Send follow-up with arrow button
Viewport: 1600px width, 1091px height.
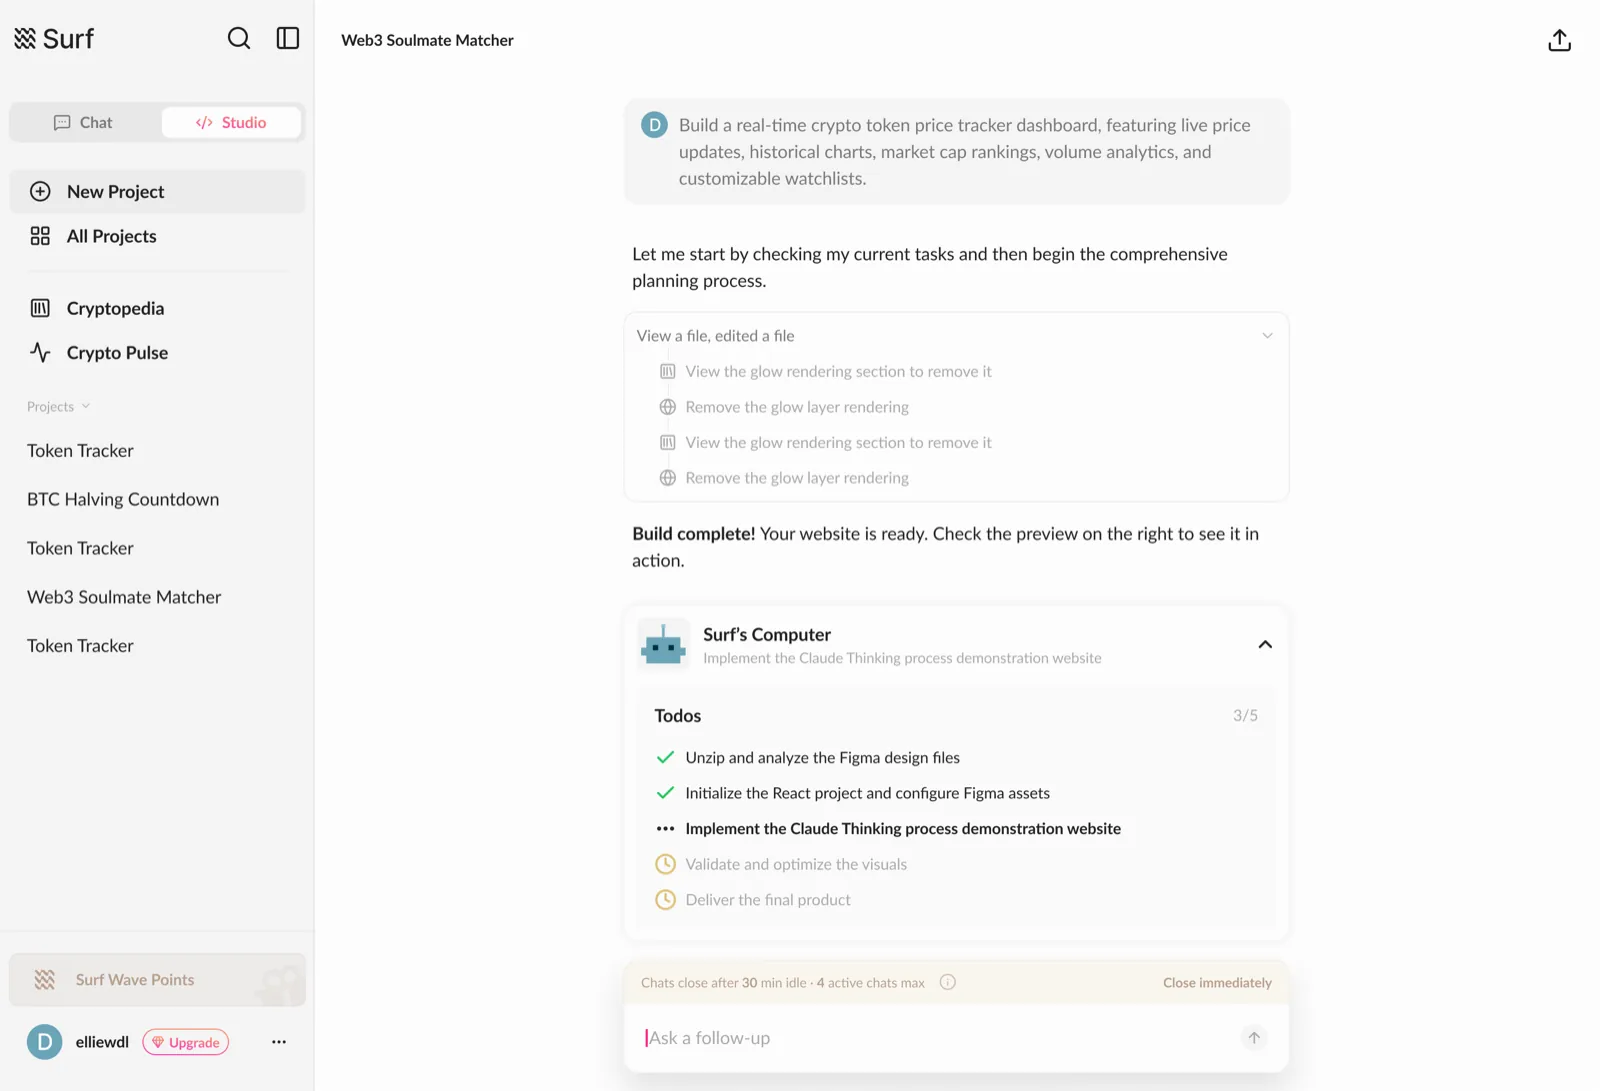click(1253, 1037)
